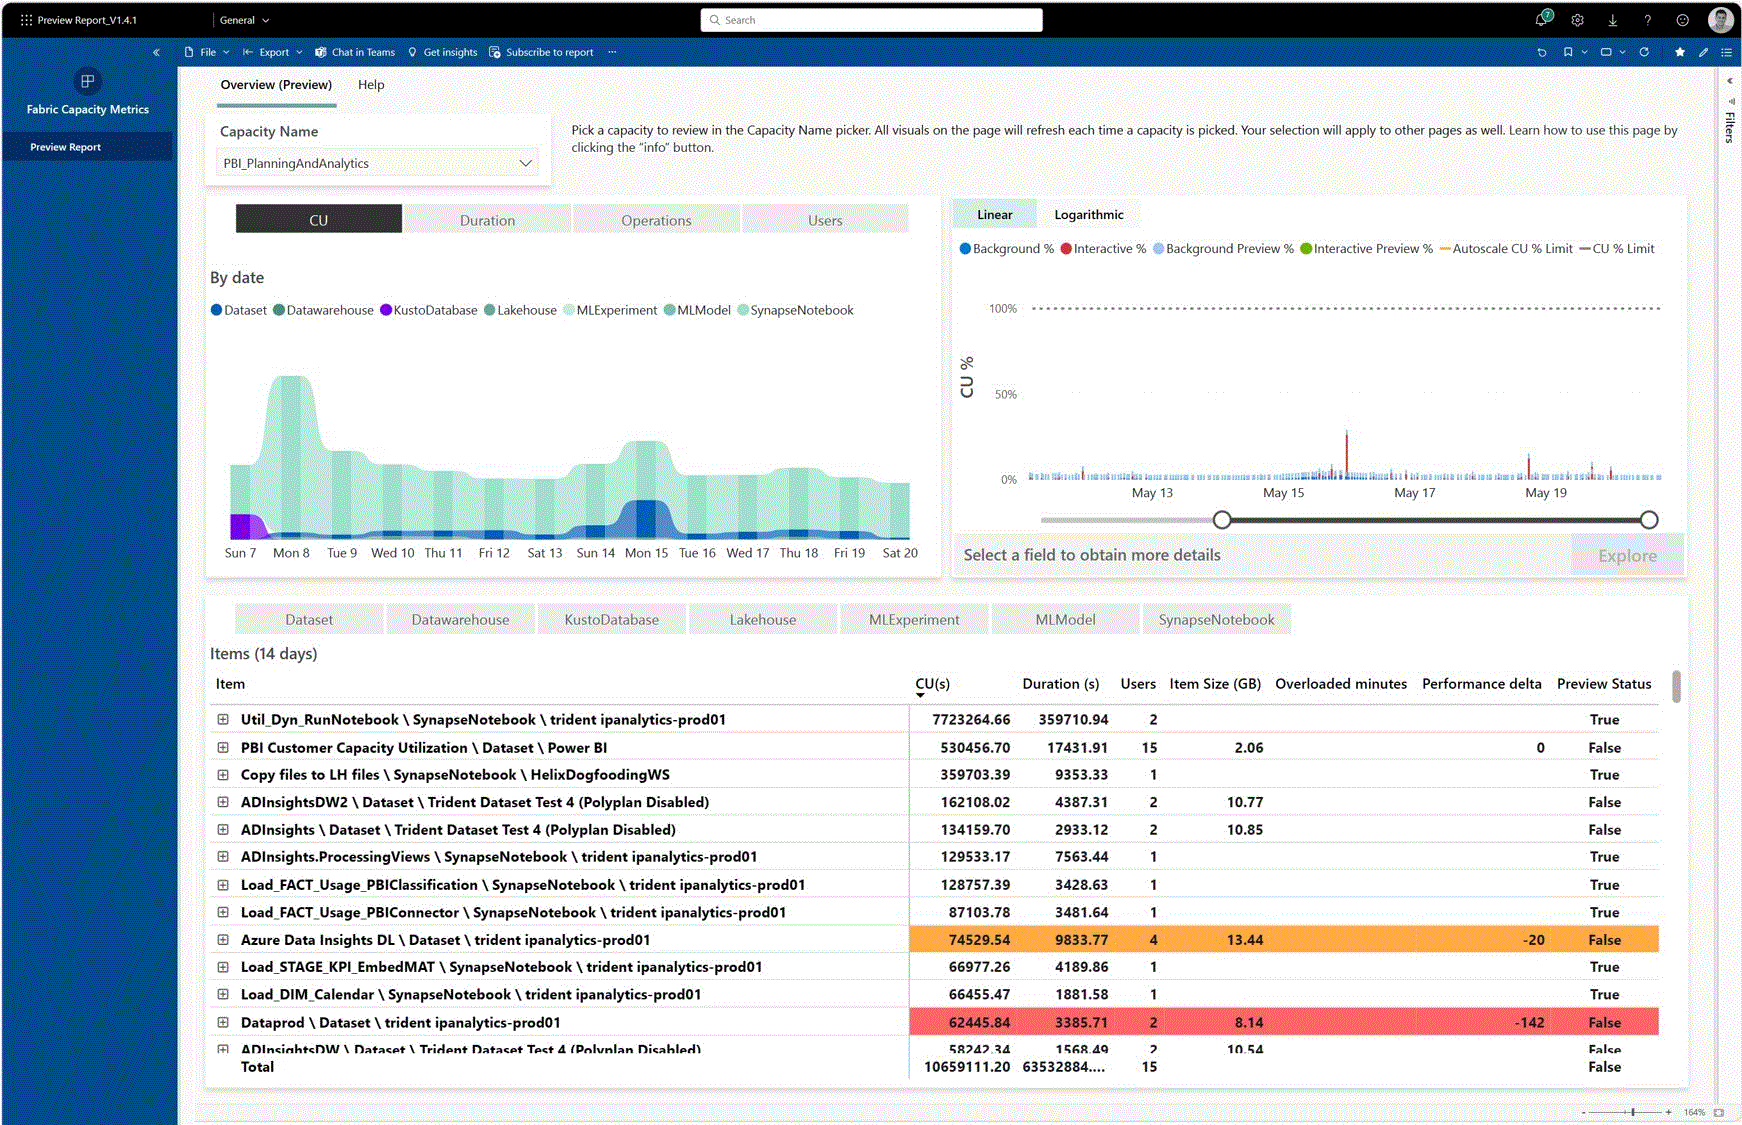Refresh the report visuals
The image size is (1742, 1125).
[x=1644, y=52]
